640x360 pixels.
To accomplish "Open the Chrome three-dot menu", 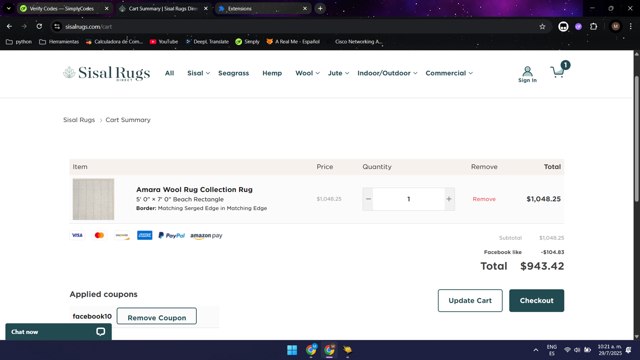I will (631, 27).
